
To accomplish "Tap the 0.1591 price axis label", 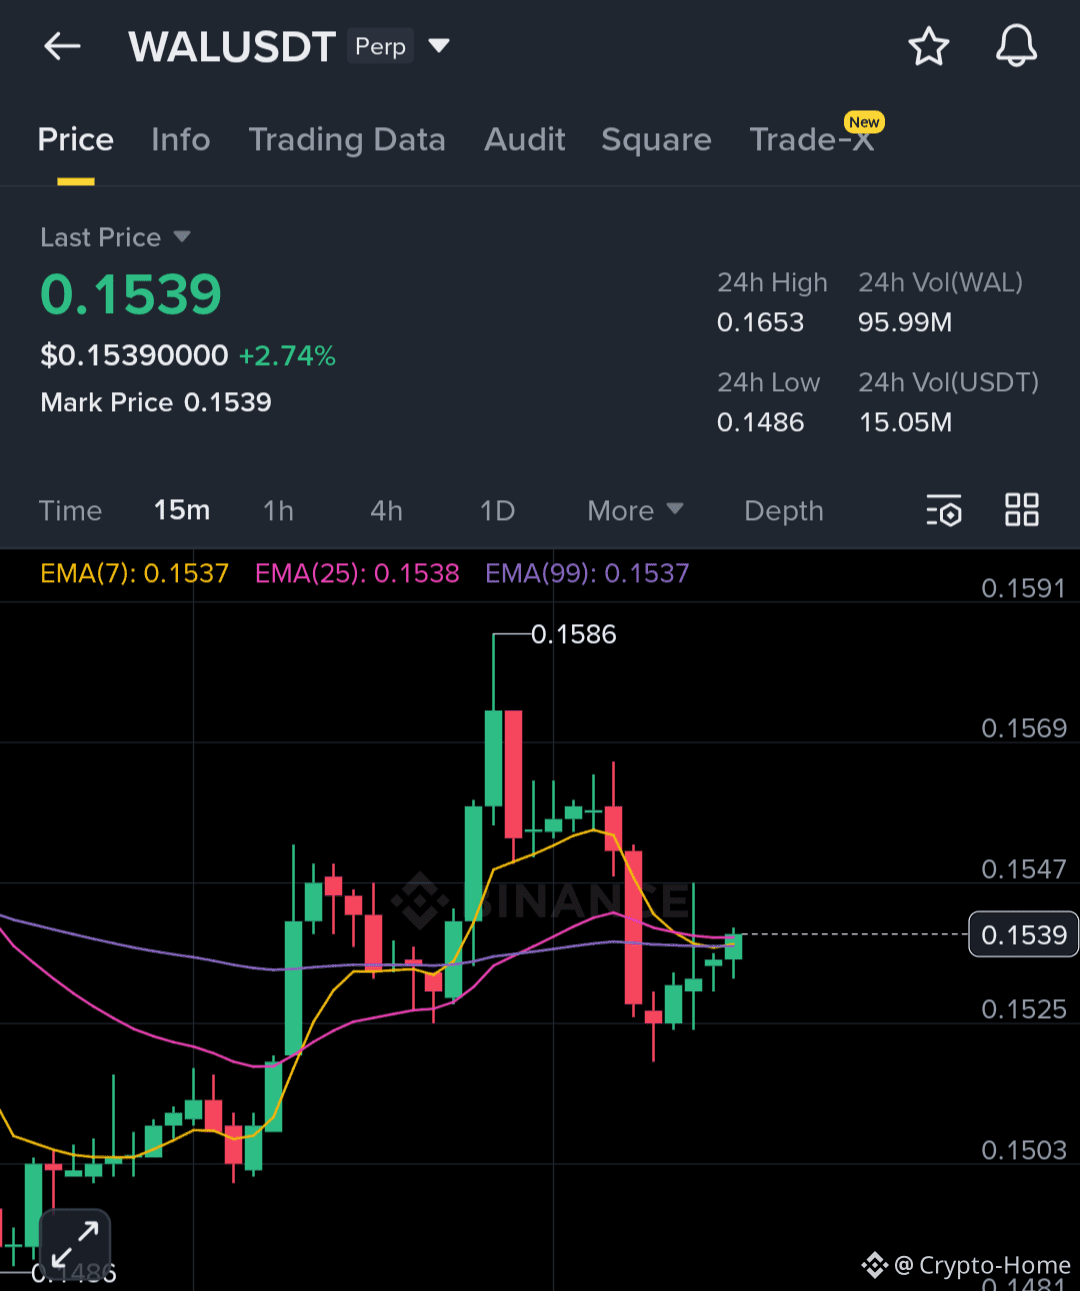I will coord(1024,588).
